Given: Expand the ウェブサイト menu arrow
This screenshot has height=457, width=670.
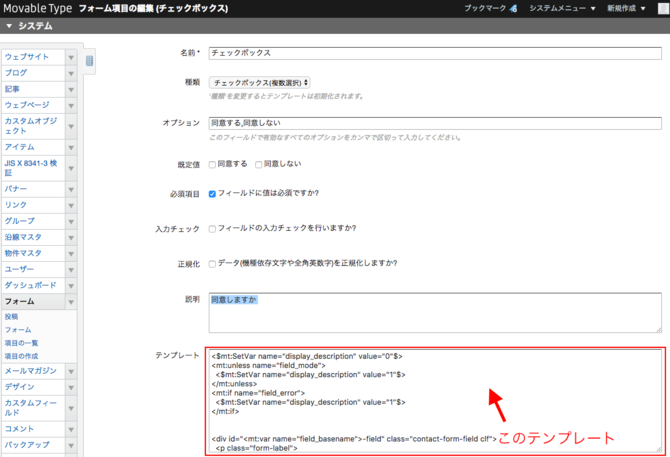Looking at the screenshot, I should (71, 57).
